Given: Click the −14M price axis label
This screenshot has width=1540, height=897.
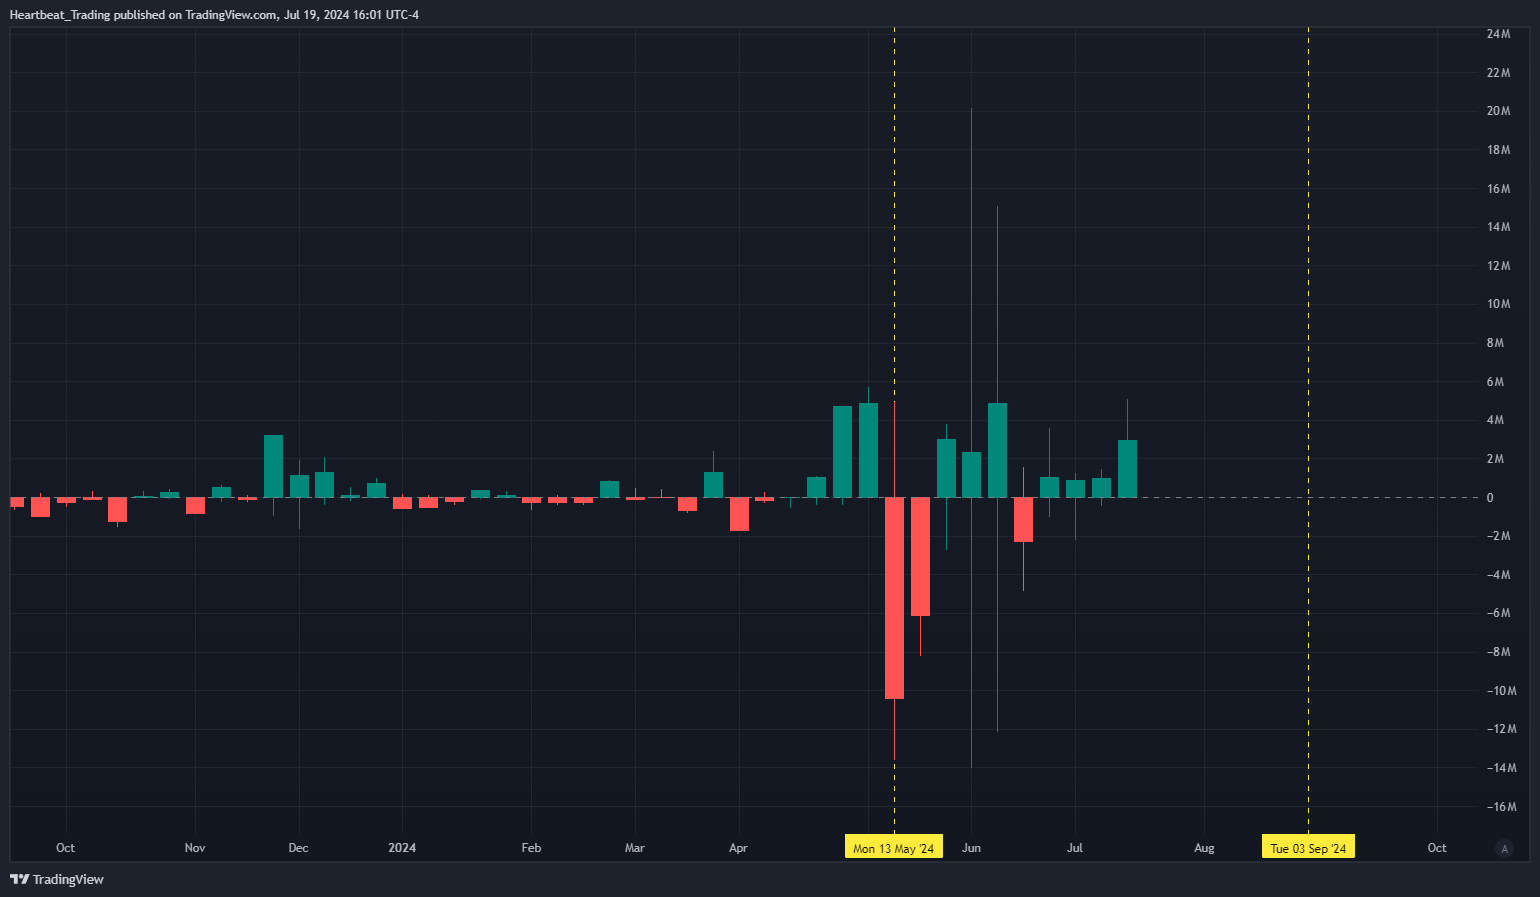Looking at the screenshot, I should click(1501, 768).
